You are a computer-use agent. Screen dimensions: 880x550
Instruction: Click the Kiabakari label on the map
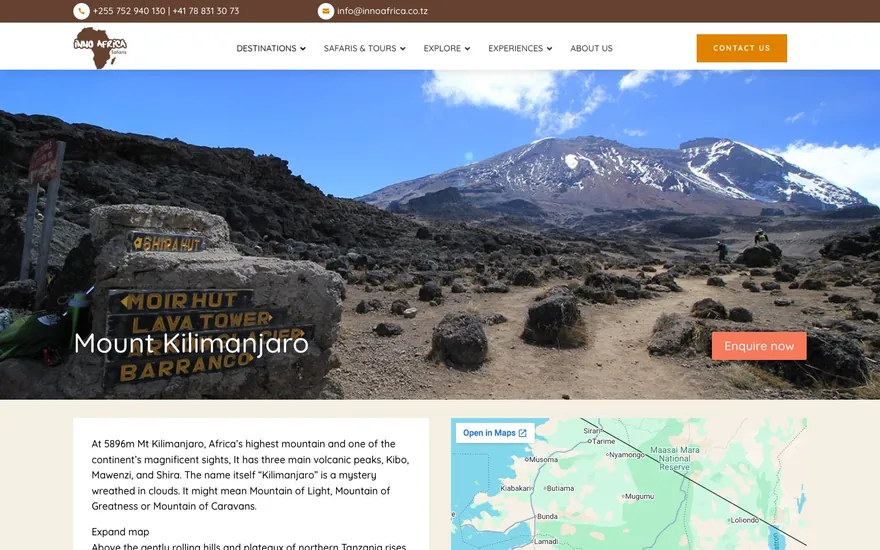coord(515,488)
